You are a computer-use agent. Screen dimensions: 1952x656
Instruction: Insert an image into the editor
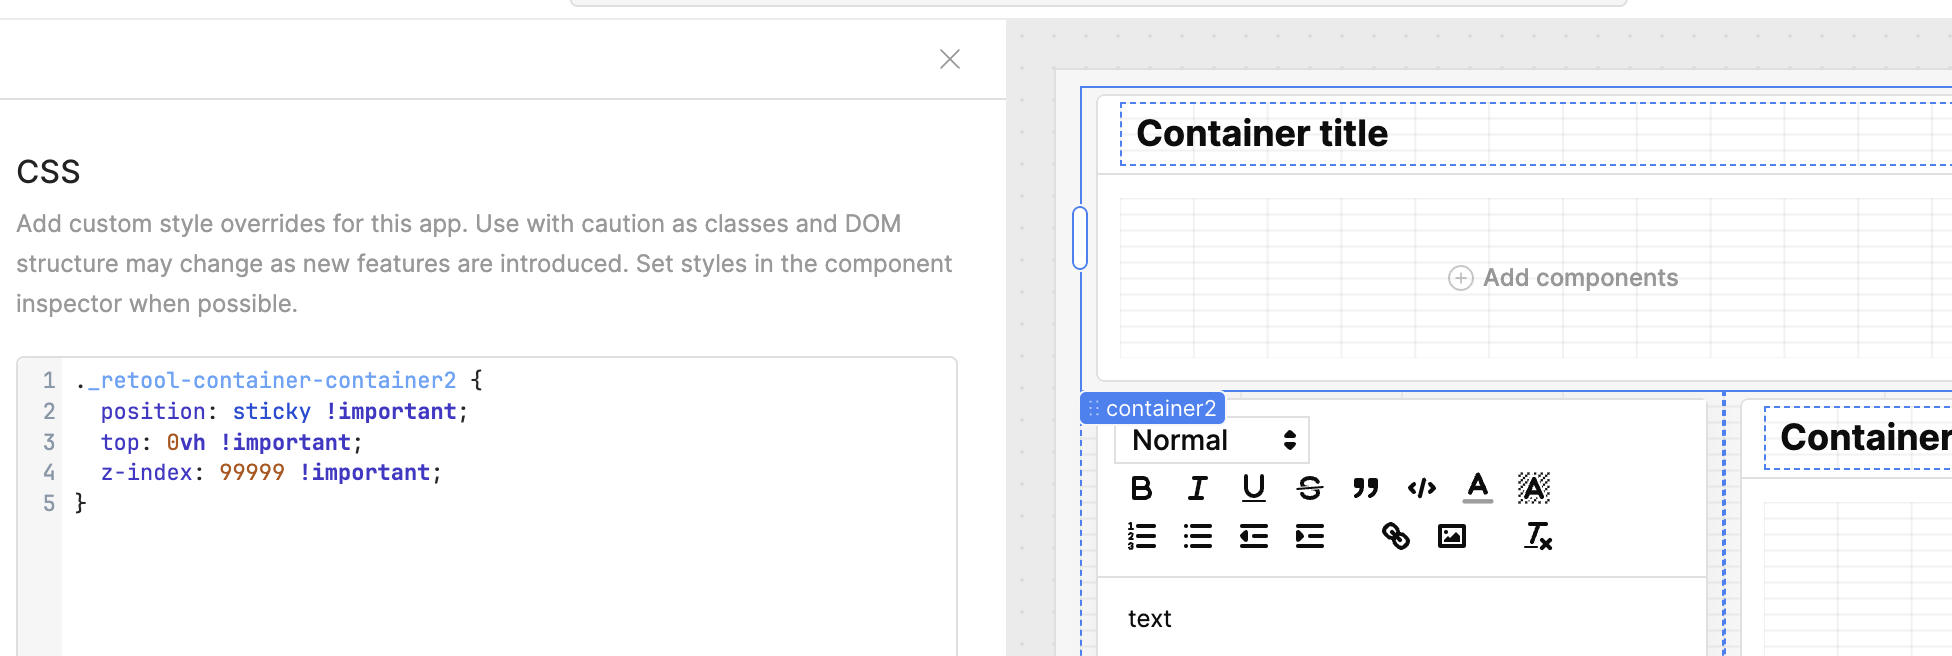[1451, 537]
